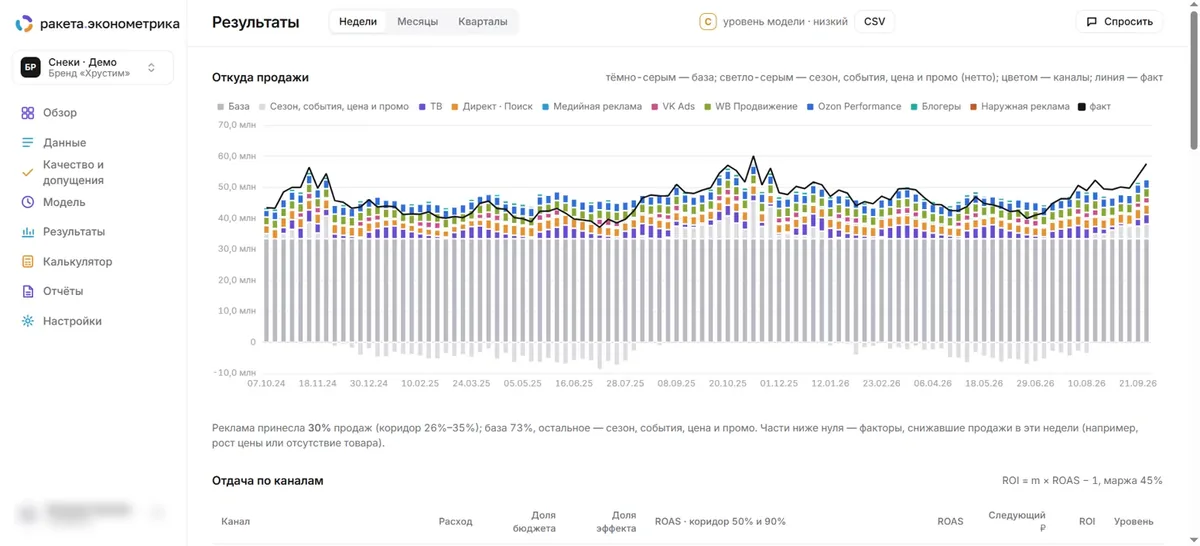
Task: Click the Следующий ₽ column header
Action: [x=1017, y=521]
